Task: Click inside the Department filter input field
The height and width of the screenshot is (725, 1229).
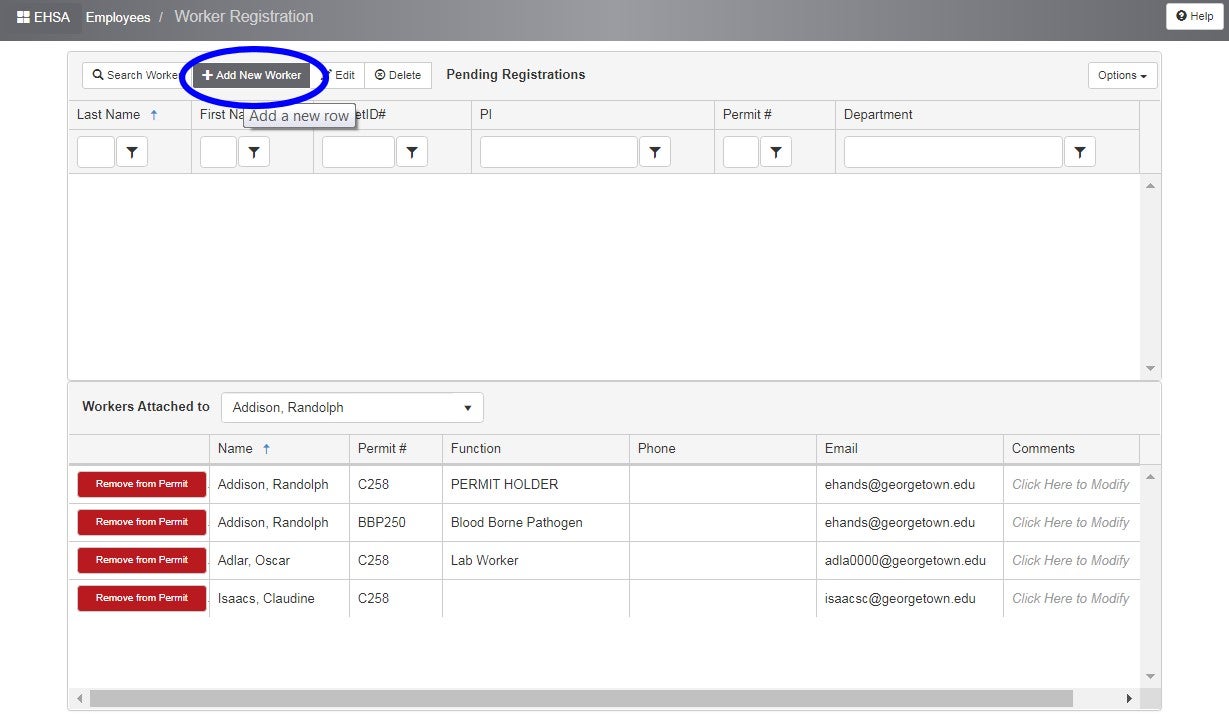Action: tap(951, 151)
